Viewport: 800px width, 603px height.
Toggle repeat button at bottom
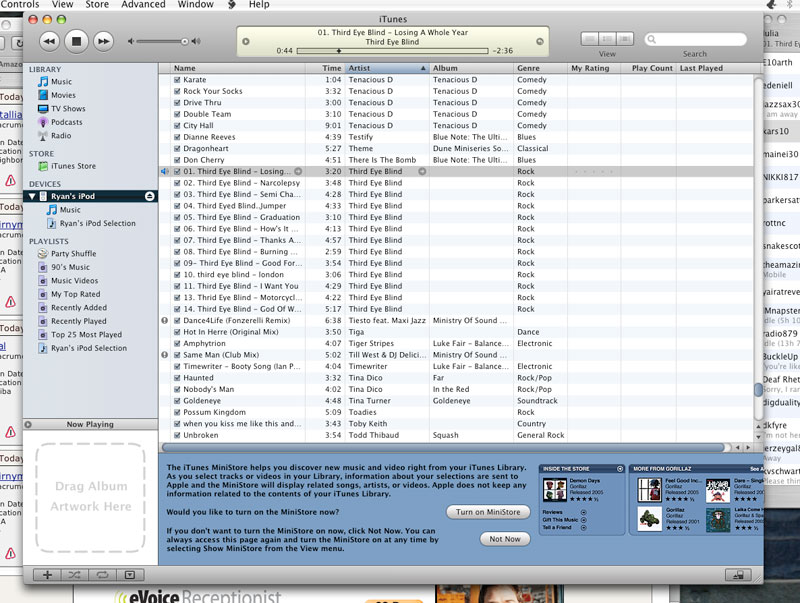(102, 575)
